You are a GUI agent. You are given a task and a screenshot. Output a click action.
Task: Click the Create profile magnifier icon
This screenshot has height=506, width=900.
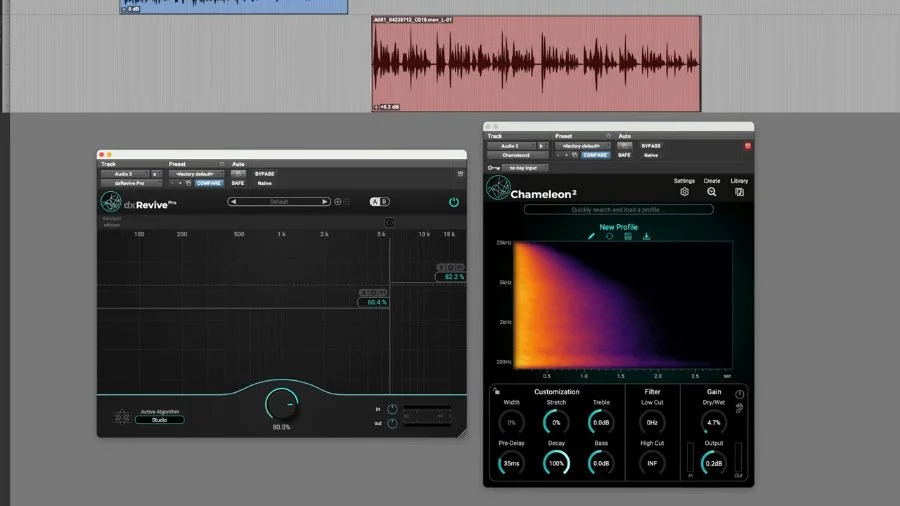coord(712,192)
